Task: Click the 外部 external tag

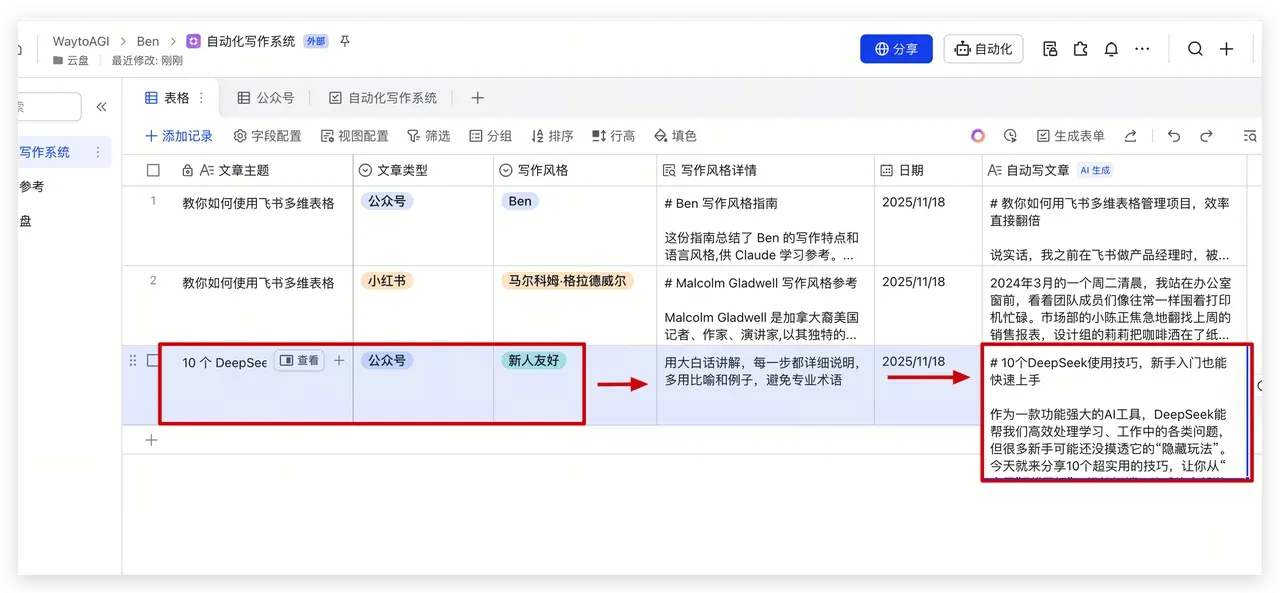Action: point(316,42)
